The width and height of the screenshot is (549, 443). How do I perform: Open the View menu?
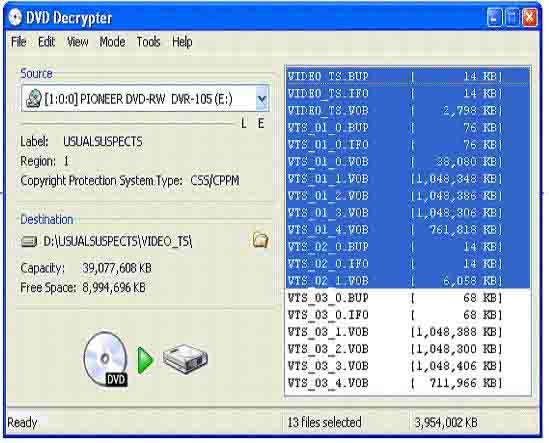point(77,42)
